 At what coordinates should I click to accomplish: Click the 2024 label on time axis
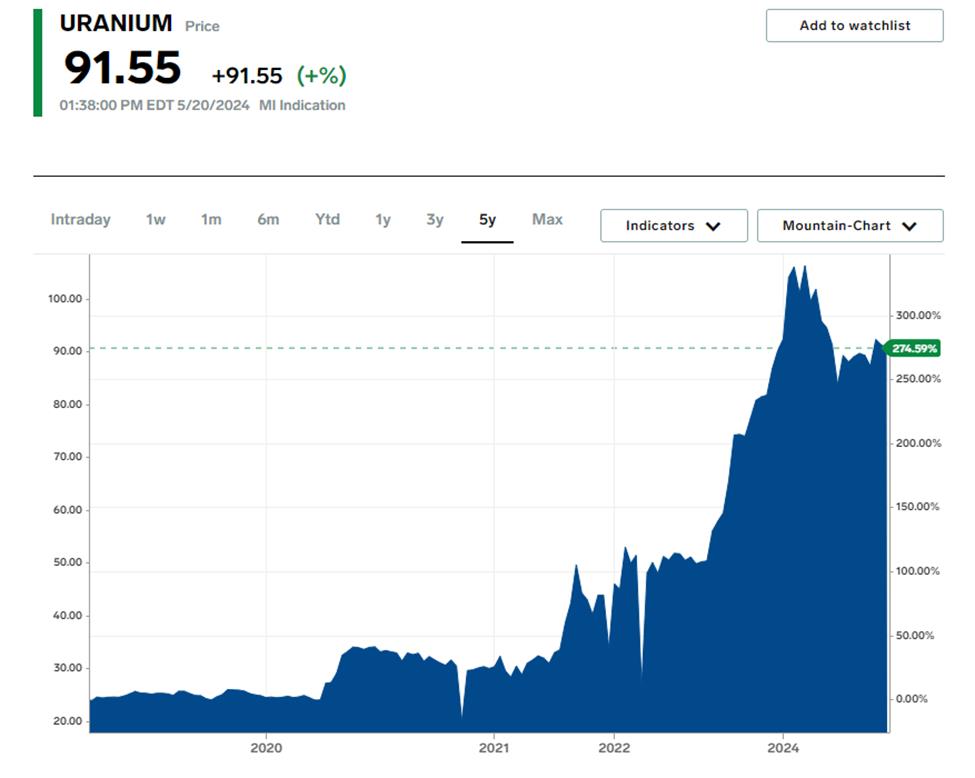[783, 748]
